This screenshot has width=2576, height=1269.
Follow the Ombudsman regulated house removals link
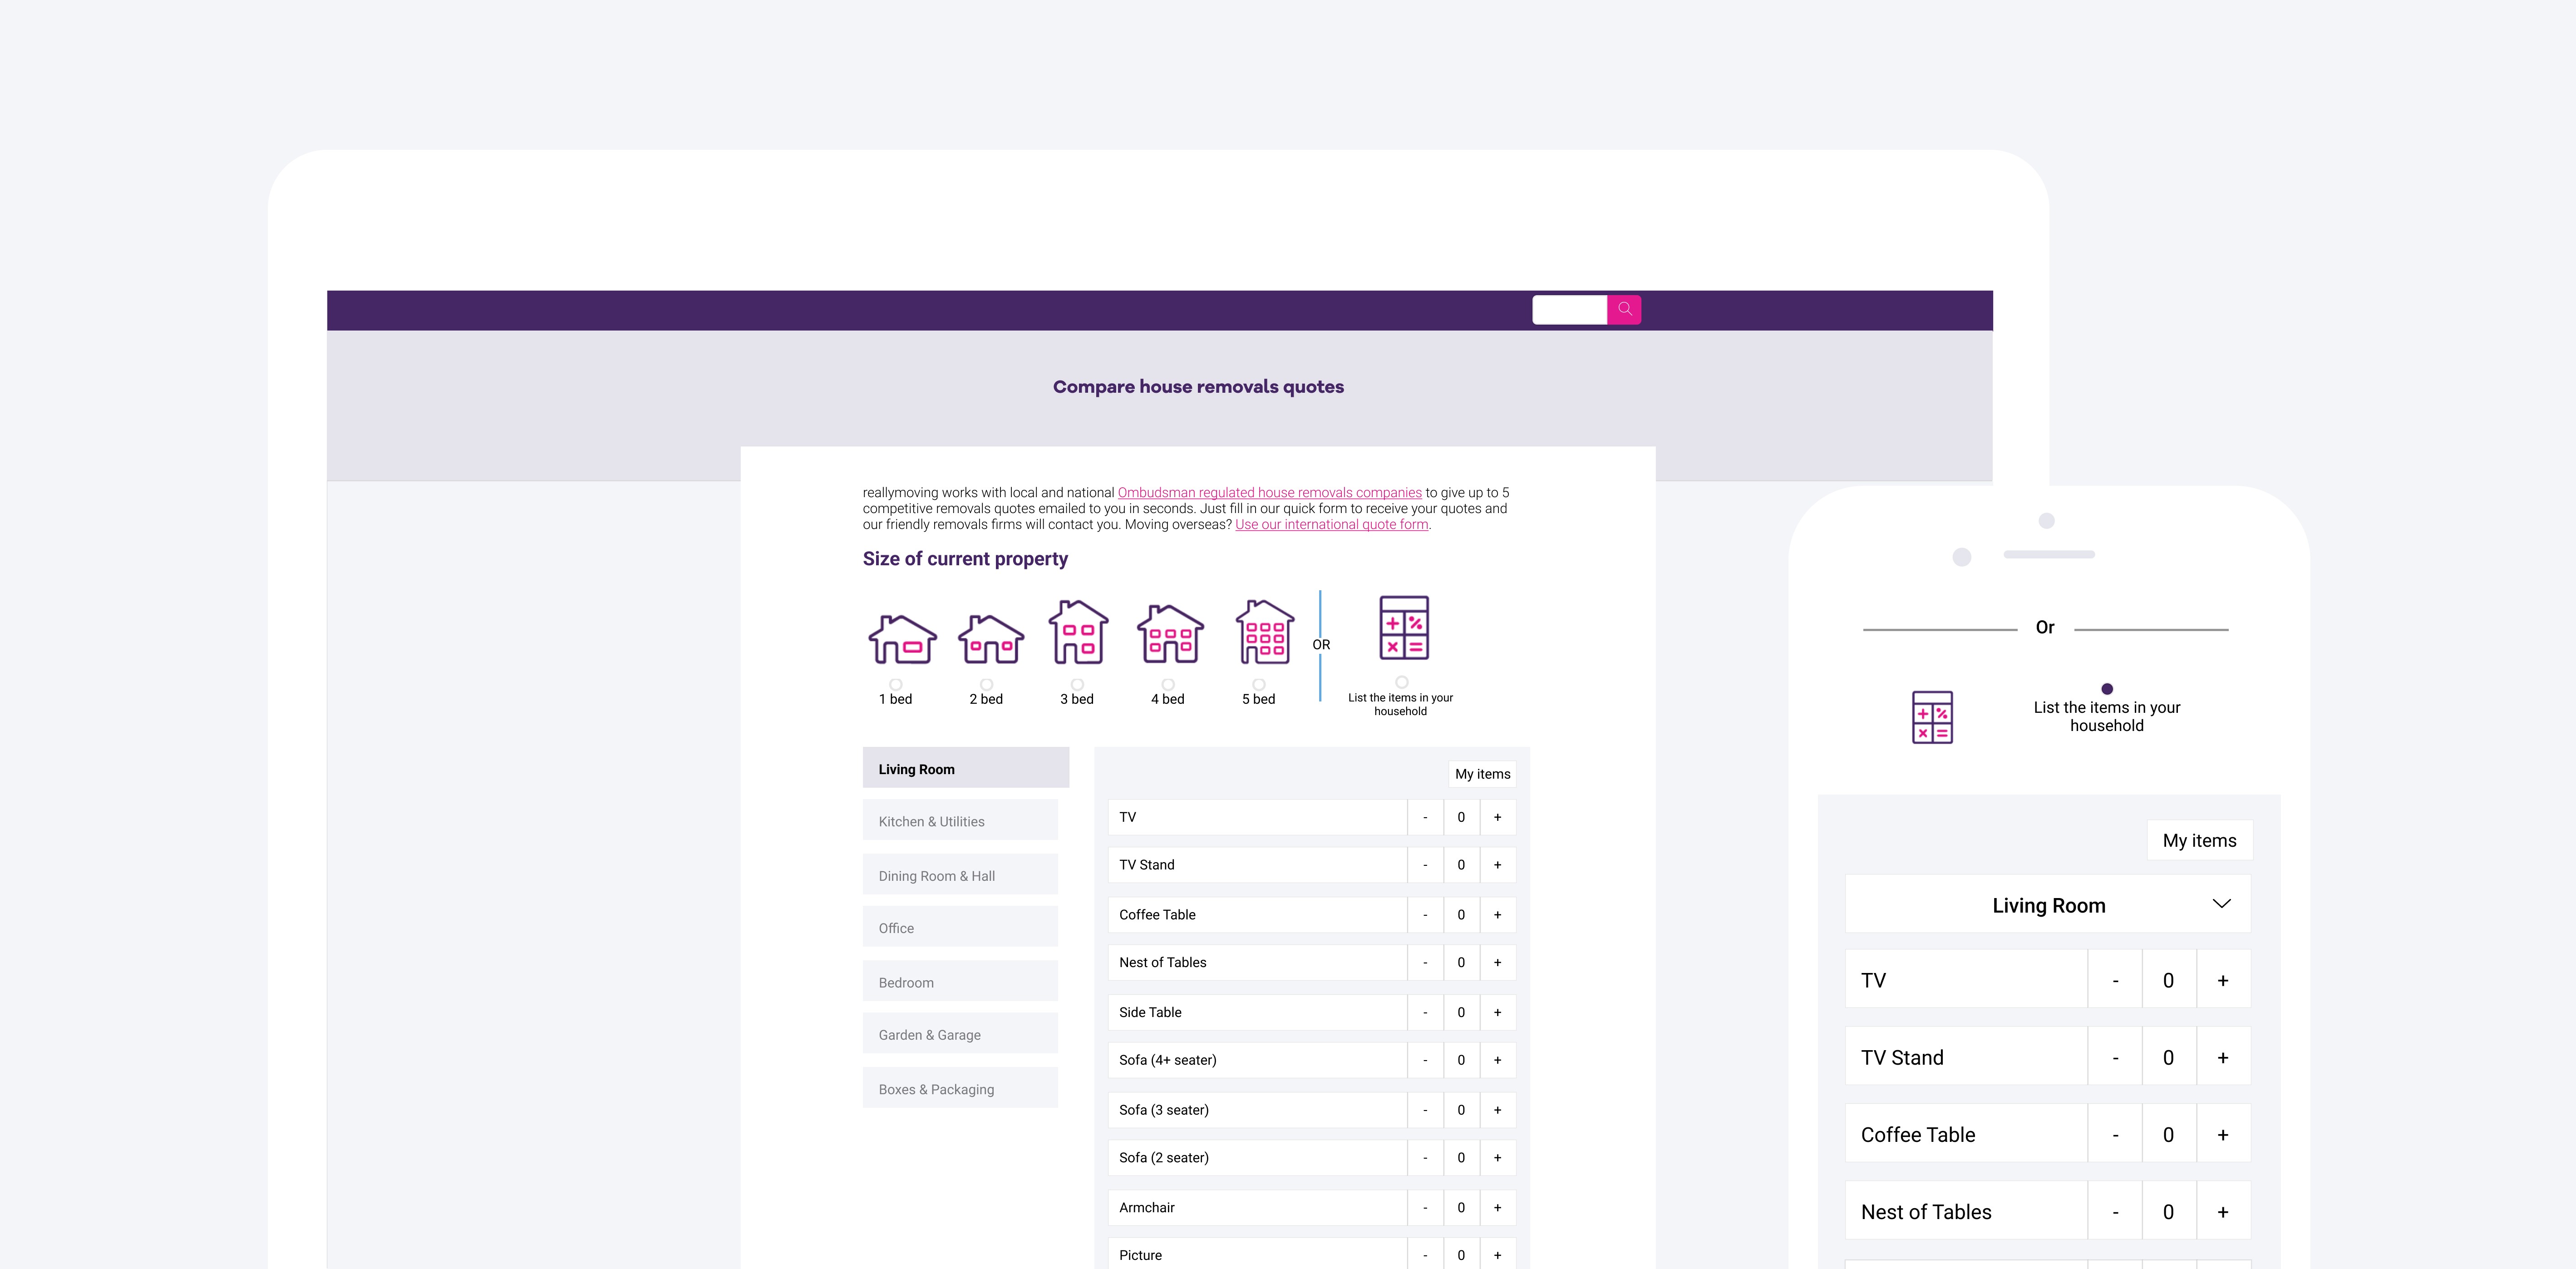tap(1269, 492)
